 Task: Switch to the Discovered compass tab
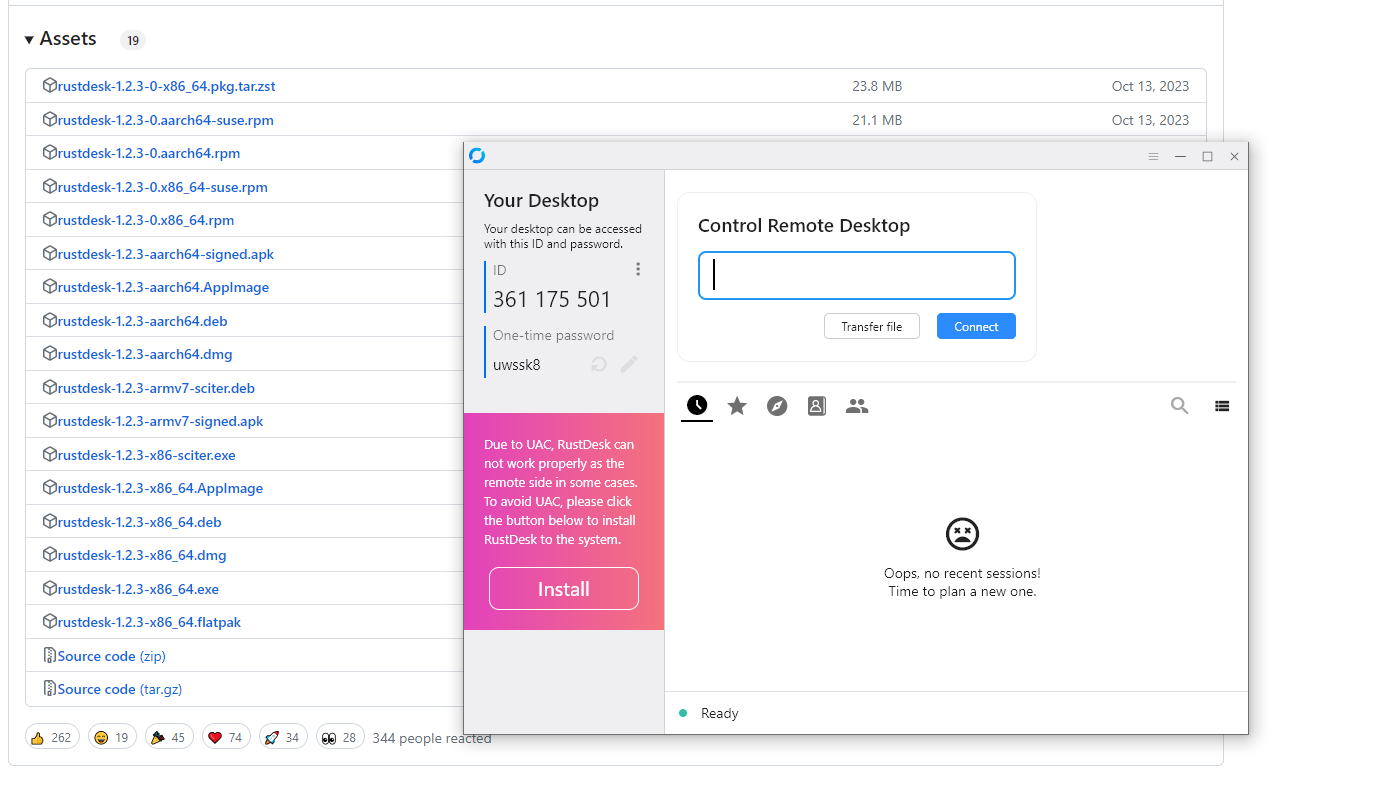[x=777, y=405]
